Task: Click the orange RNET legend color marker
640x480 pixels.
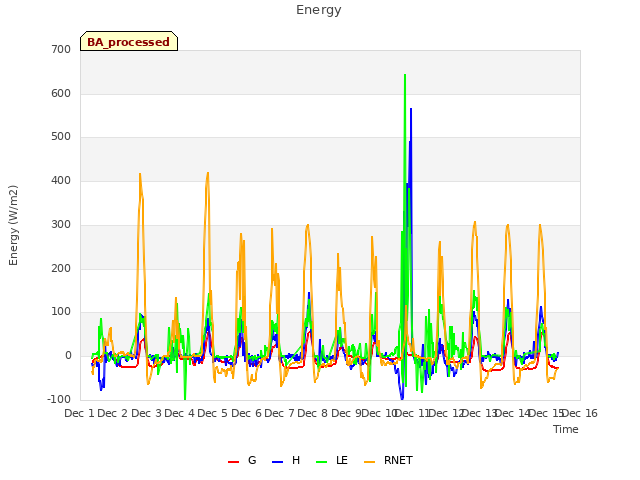Action: [x=369, y=462]
